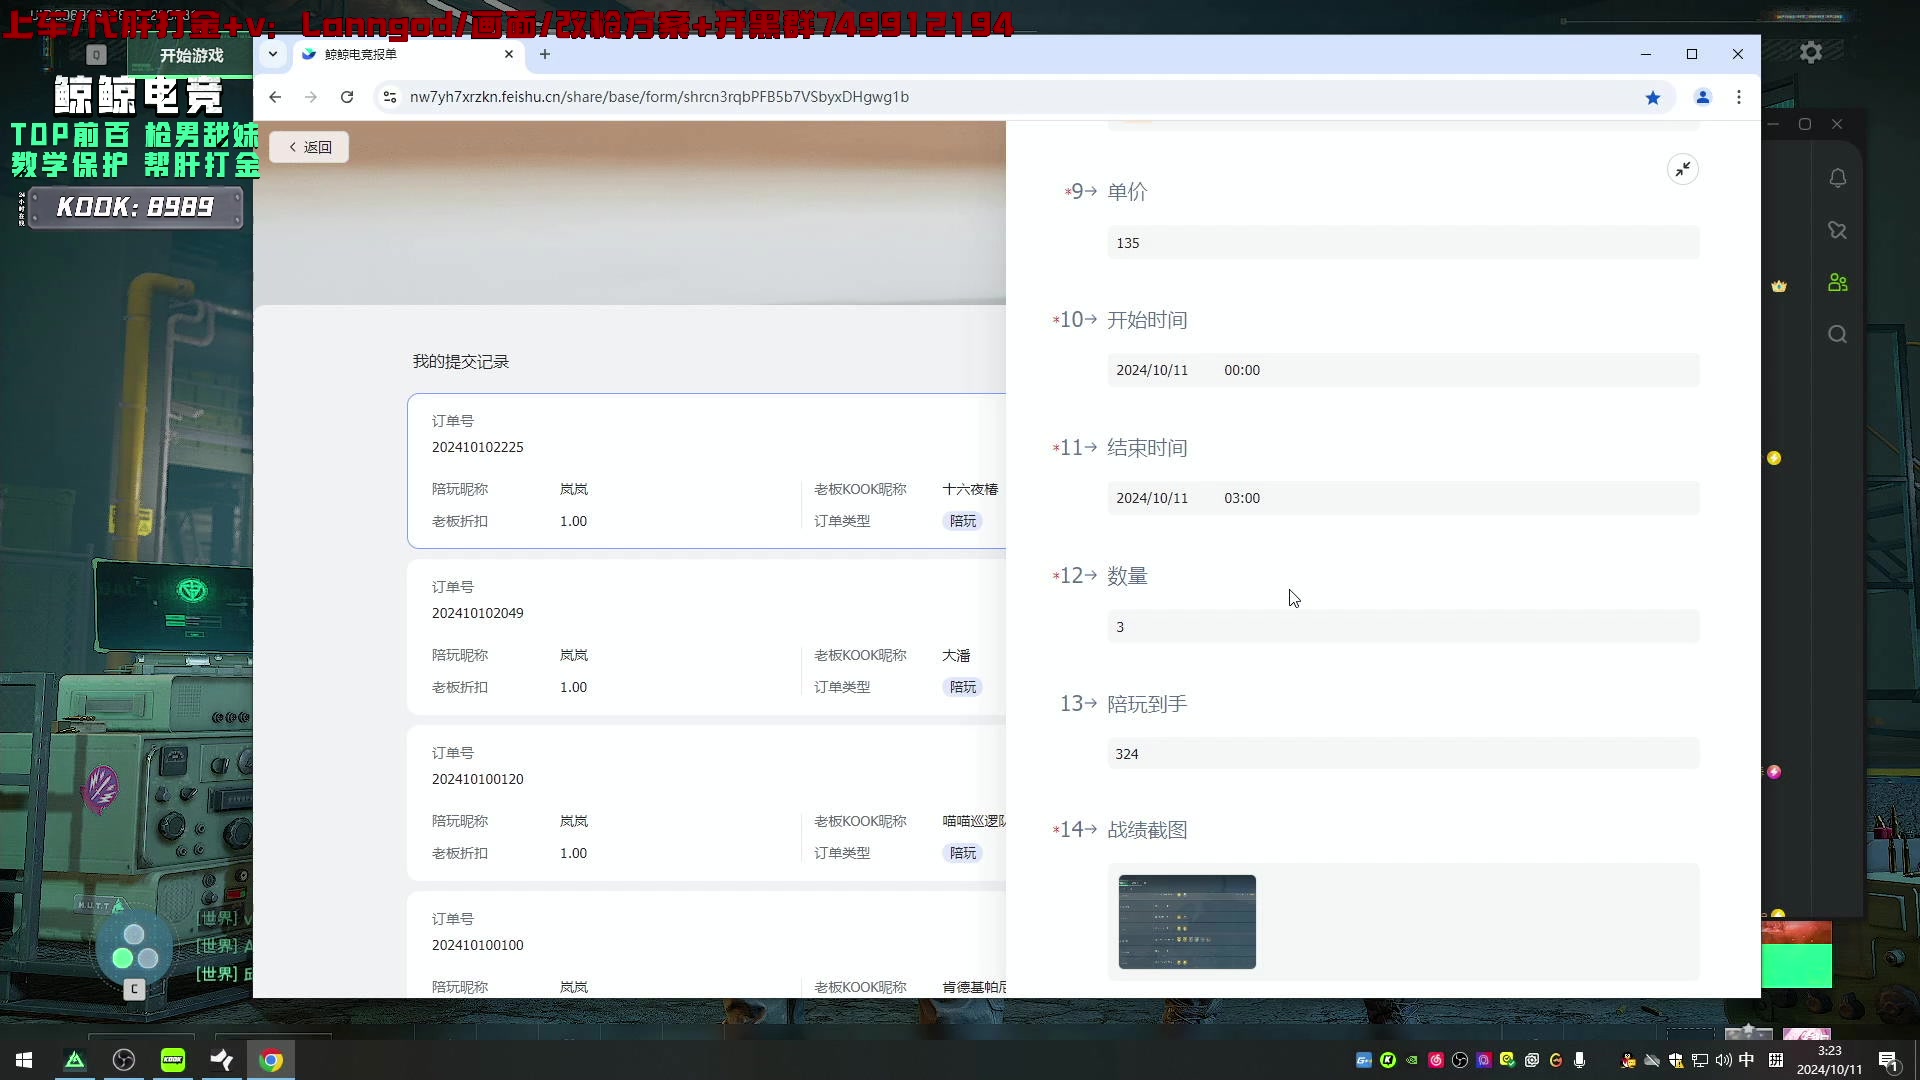Open Windows Security shield tray icon
The height and width of the screenshot is (1080, 1920).
point(1676,1060)
